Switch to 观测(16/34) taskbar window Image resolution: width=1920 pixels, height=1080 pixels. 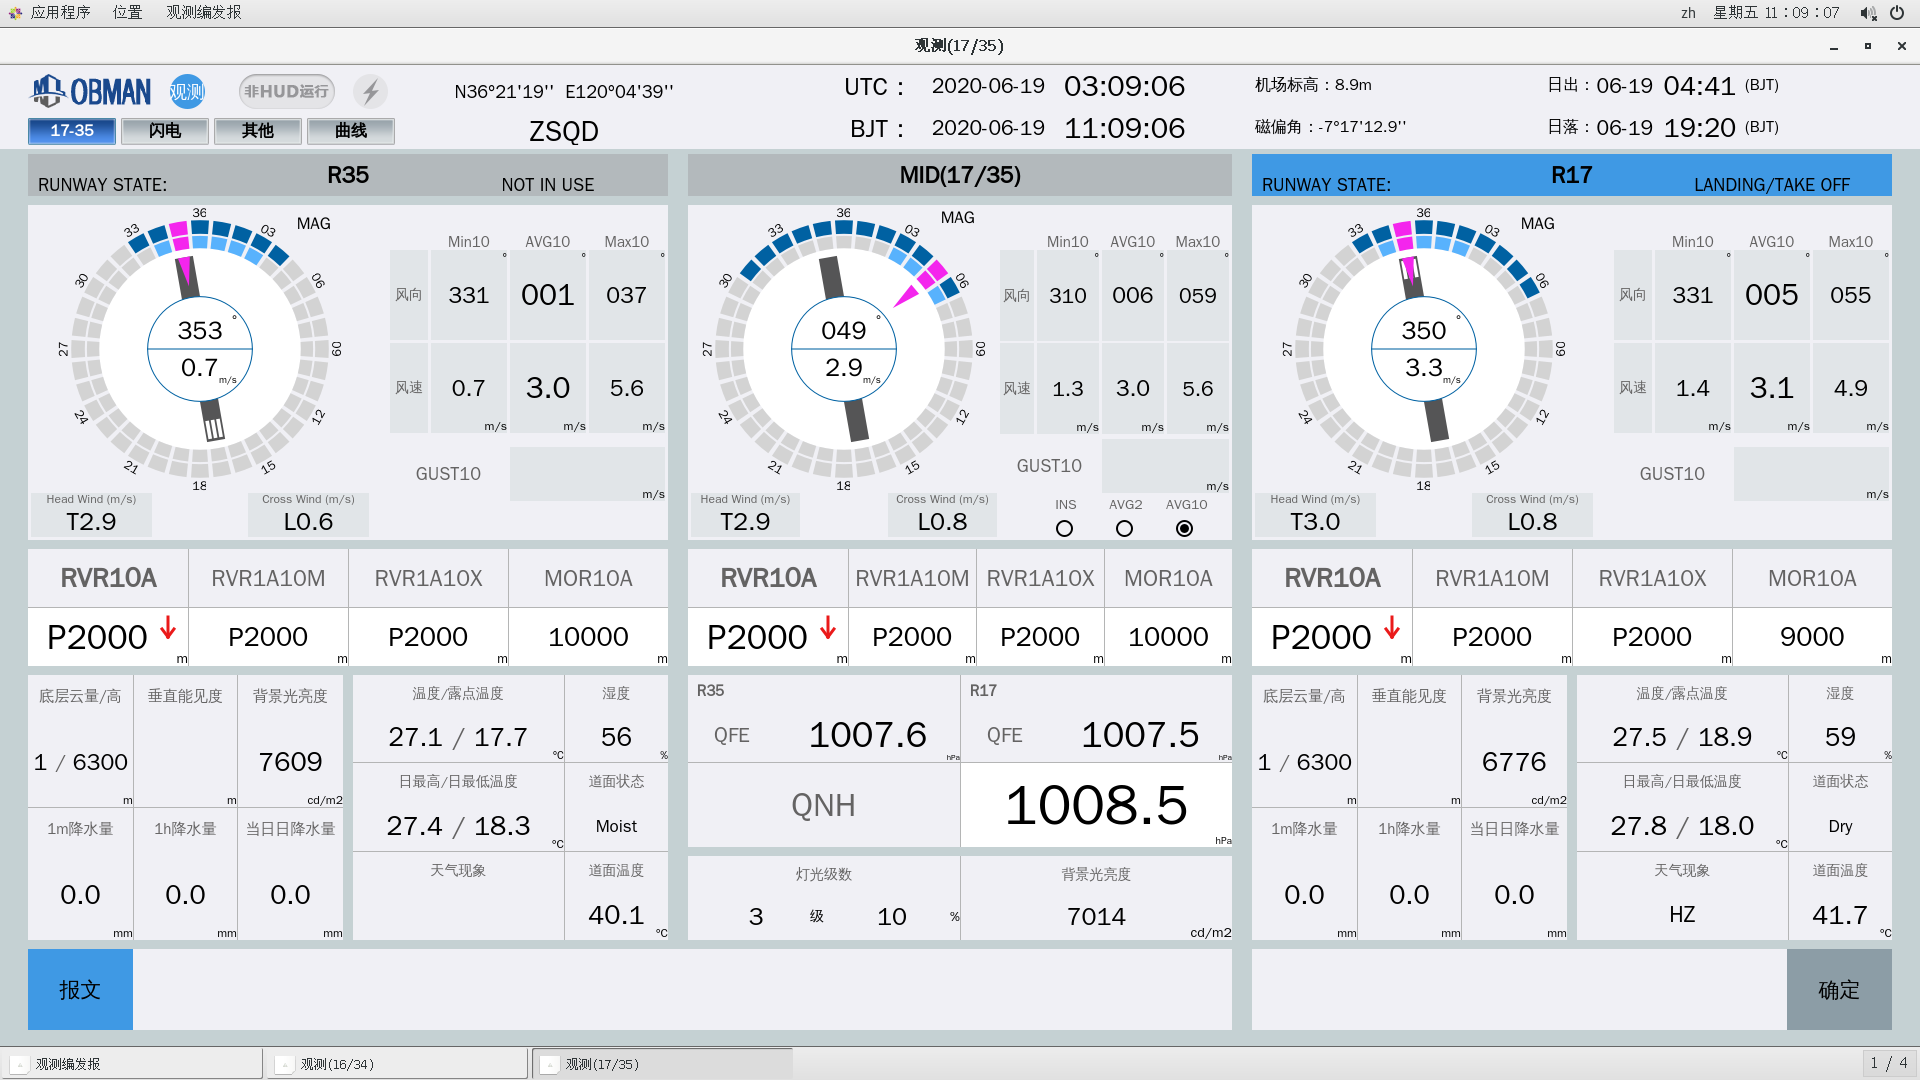click(x=396, y=1064)
